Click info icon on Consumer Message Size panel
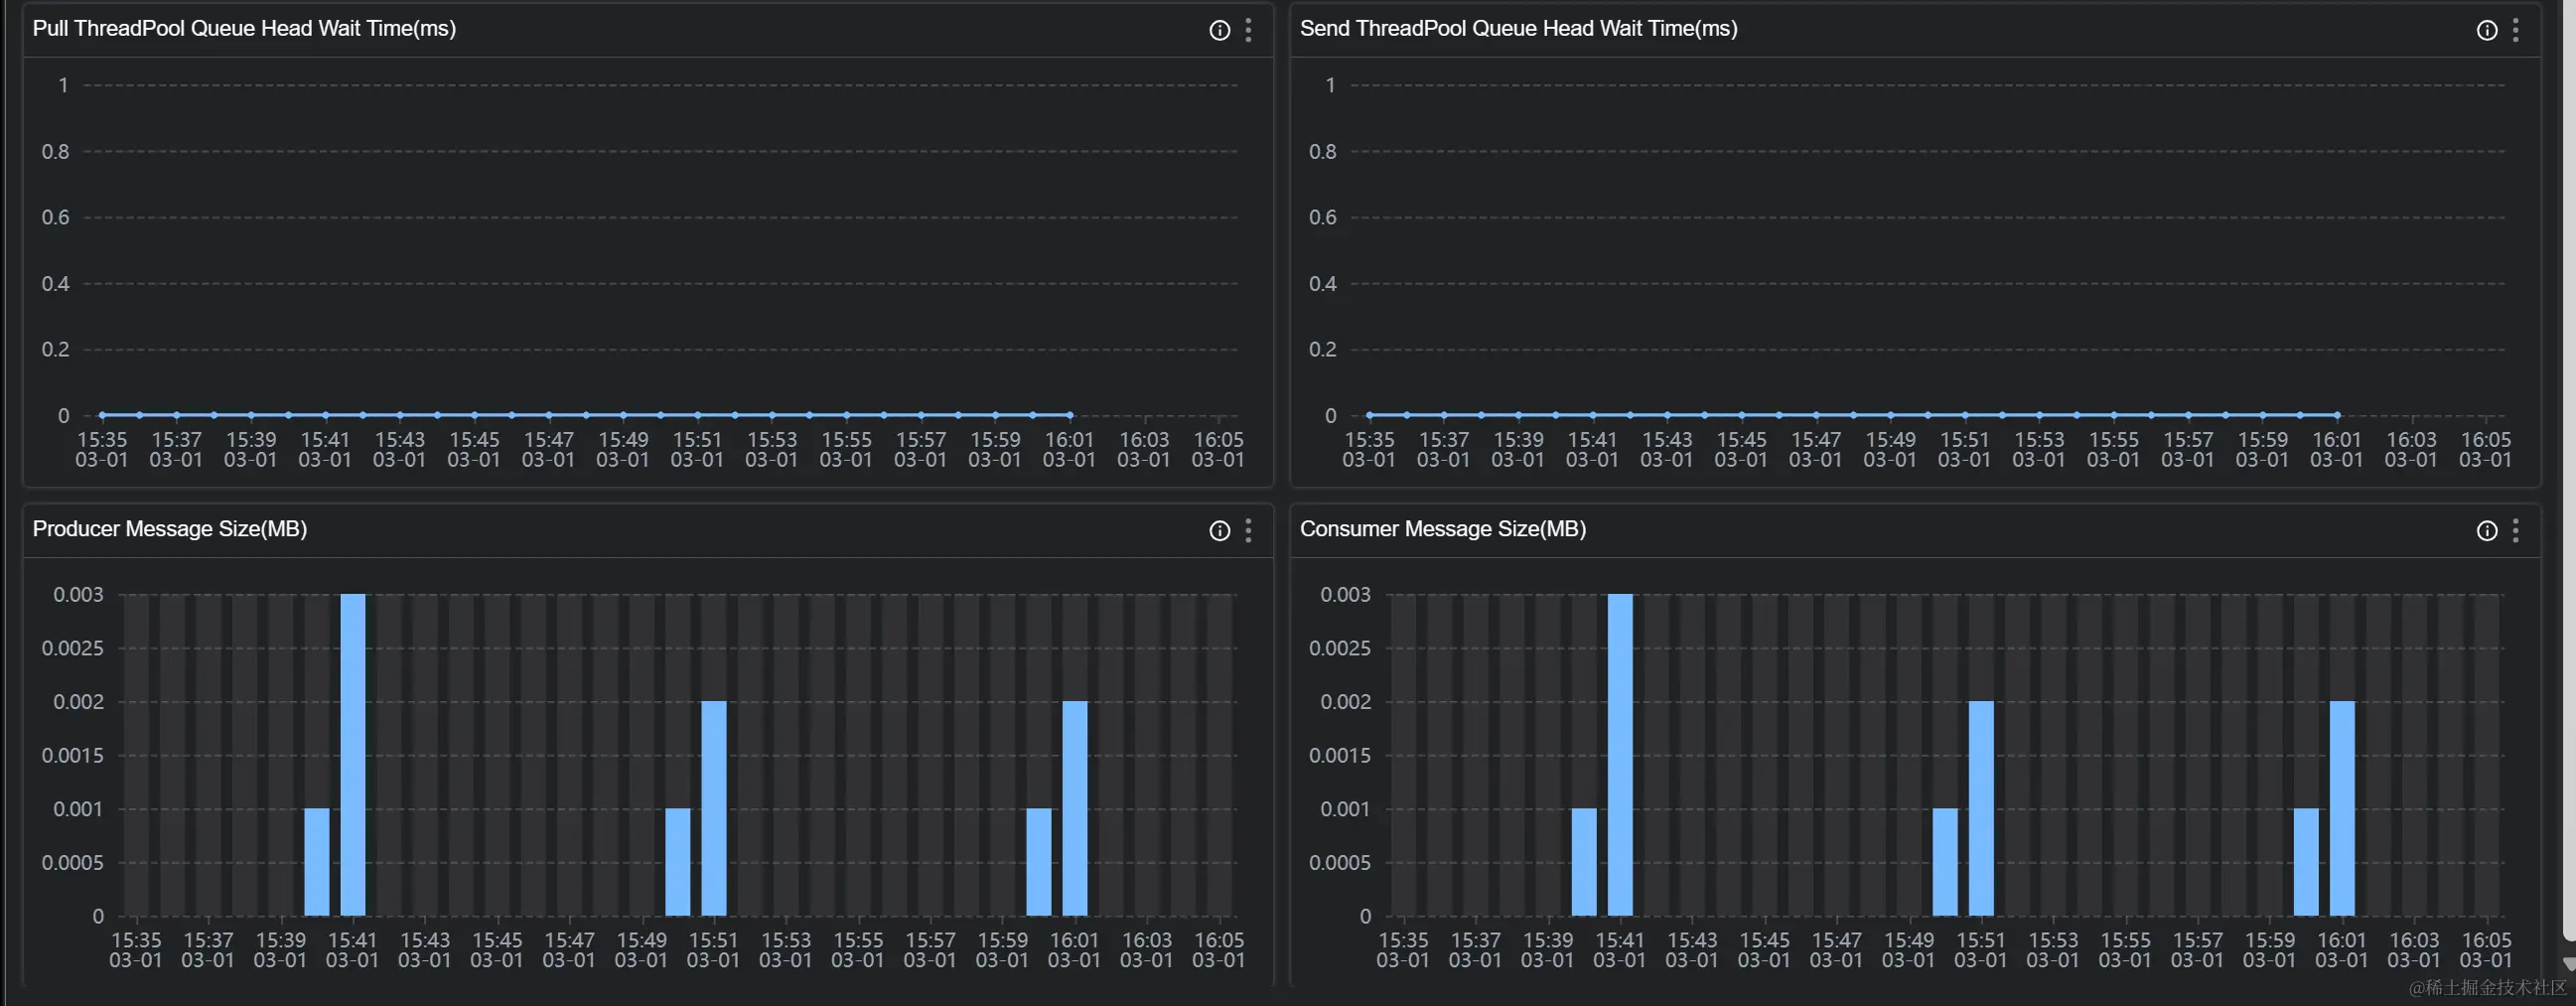The height and width of the screenshot is (1006, 2576). 2486,531
